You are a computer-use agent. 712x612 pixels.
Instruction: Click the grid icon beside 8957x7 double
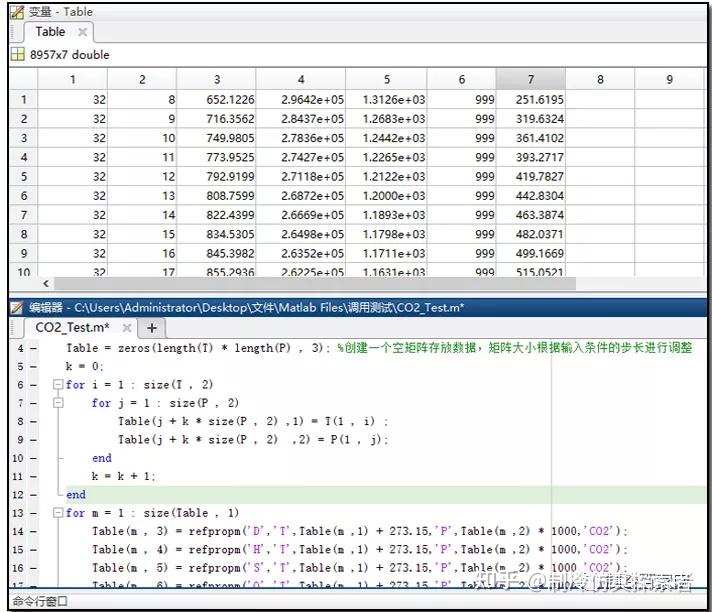(17, 54)
